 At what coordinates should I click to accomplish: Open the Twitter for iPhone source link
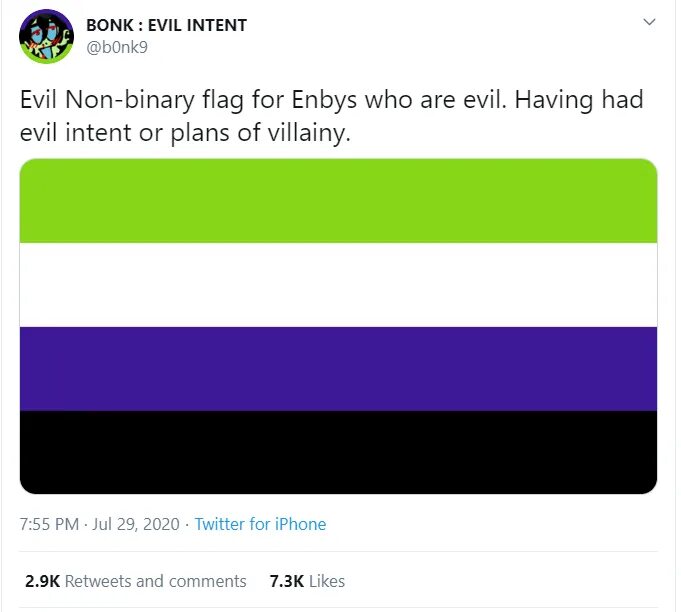260,524
